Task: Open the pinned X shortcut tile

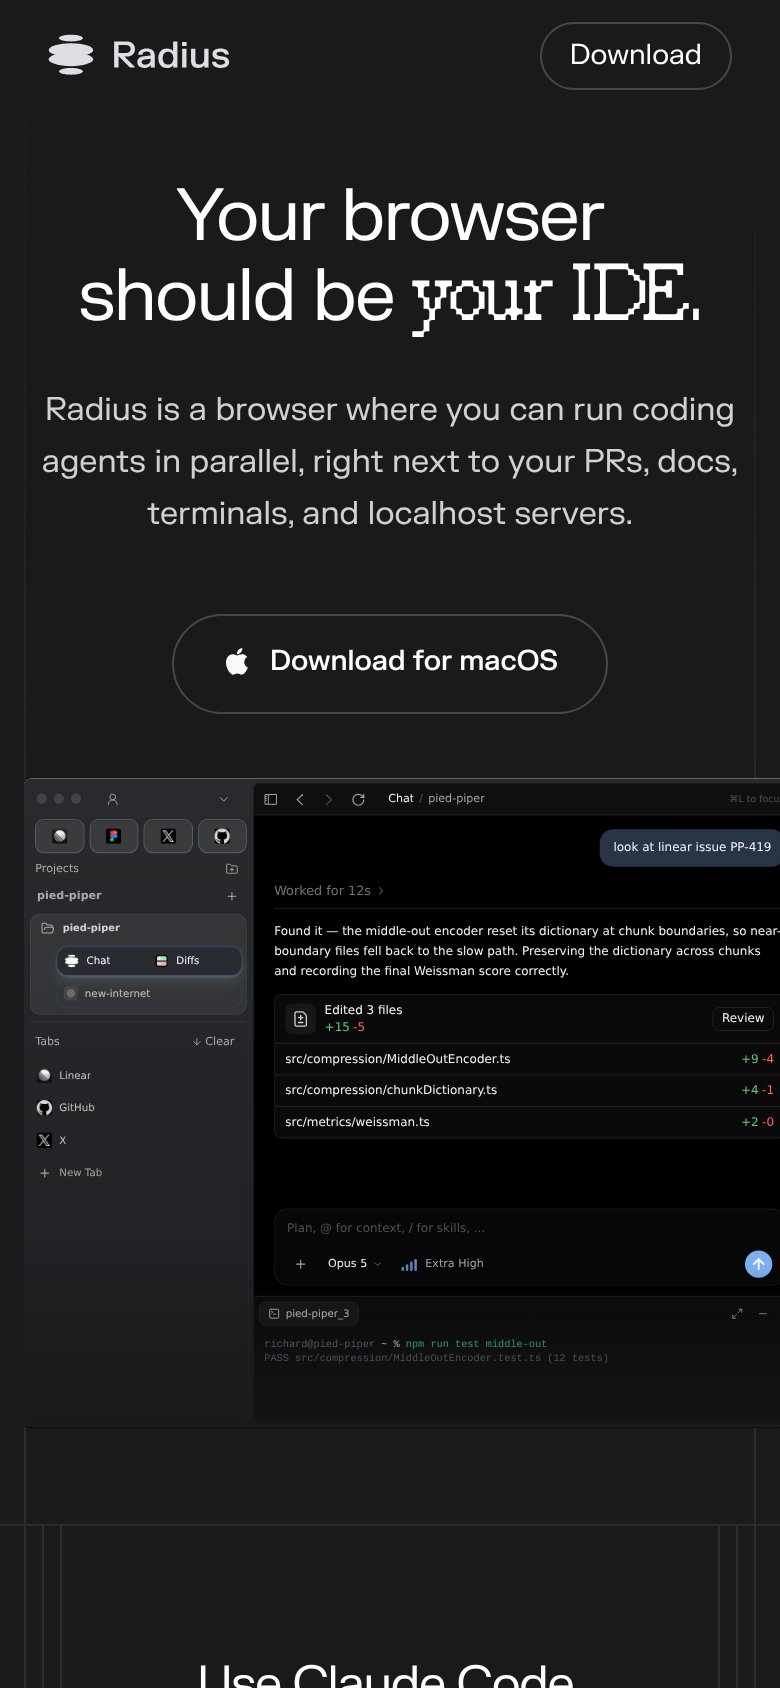Action: pos(168,836)
